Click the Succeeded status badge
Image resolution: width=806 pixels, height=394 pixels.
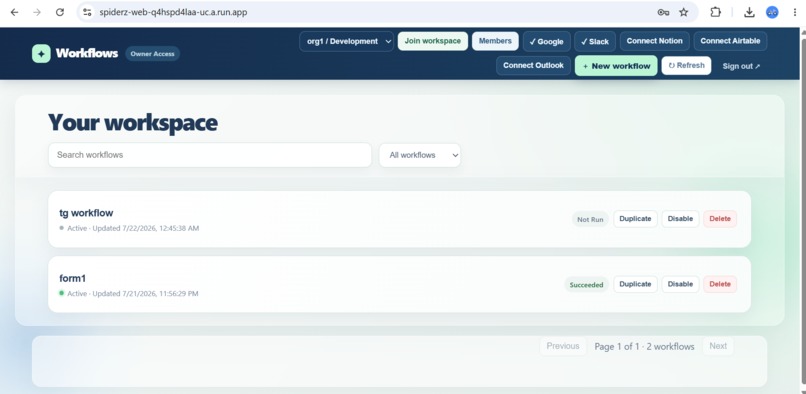pos(587,284)
